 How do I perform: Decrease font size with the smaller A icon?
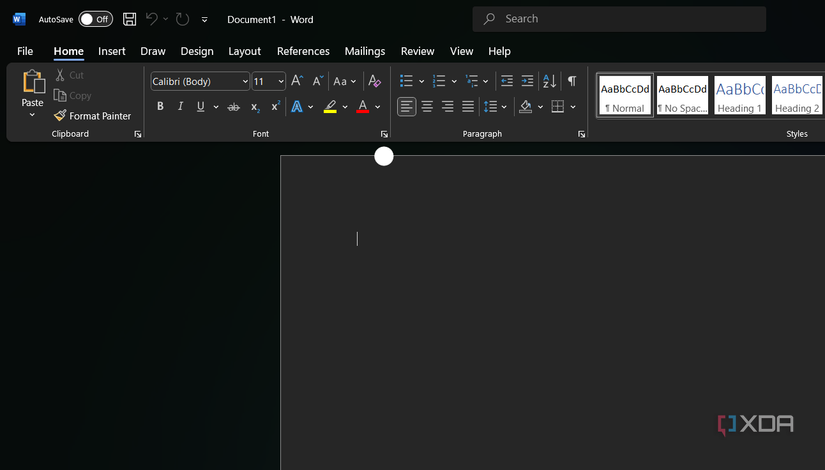click(x=318, y=81)
